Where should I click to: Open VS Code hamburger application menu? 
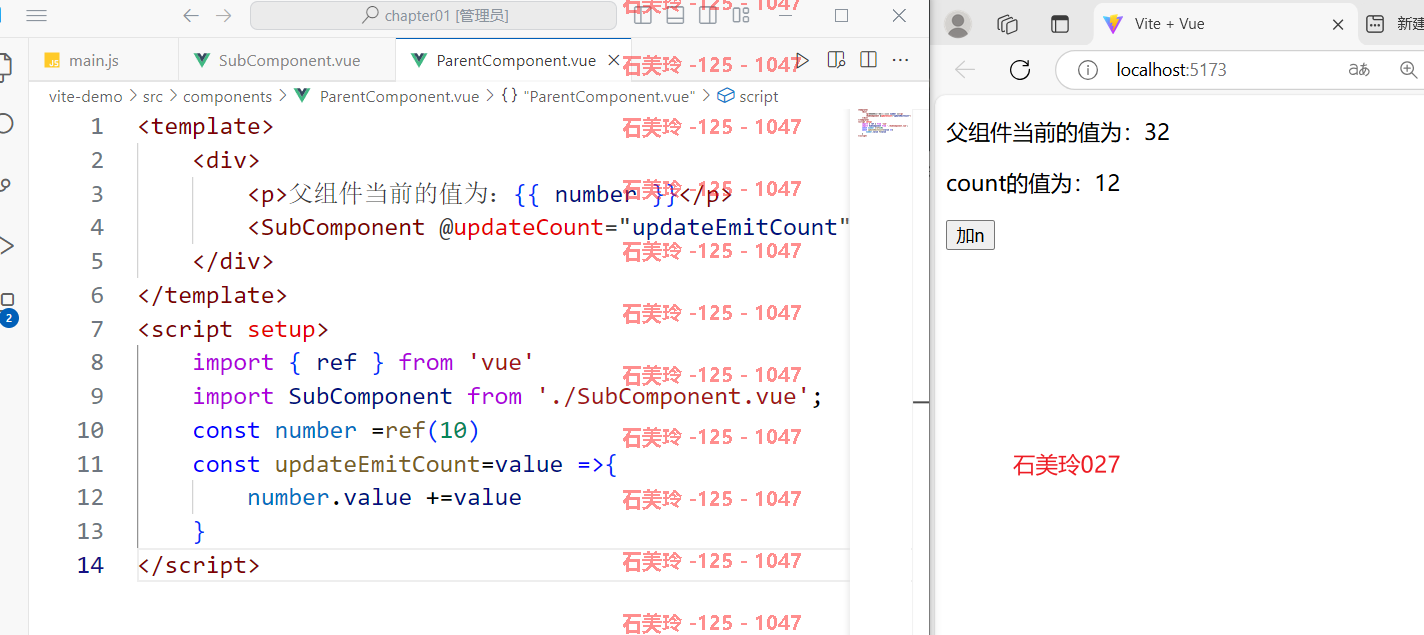[x=37, y=16]
